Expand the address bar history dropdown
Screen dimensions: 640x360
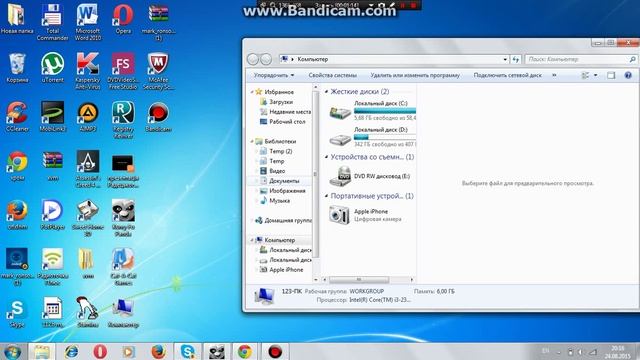point(505,59)
